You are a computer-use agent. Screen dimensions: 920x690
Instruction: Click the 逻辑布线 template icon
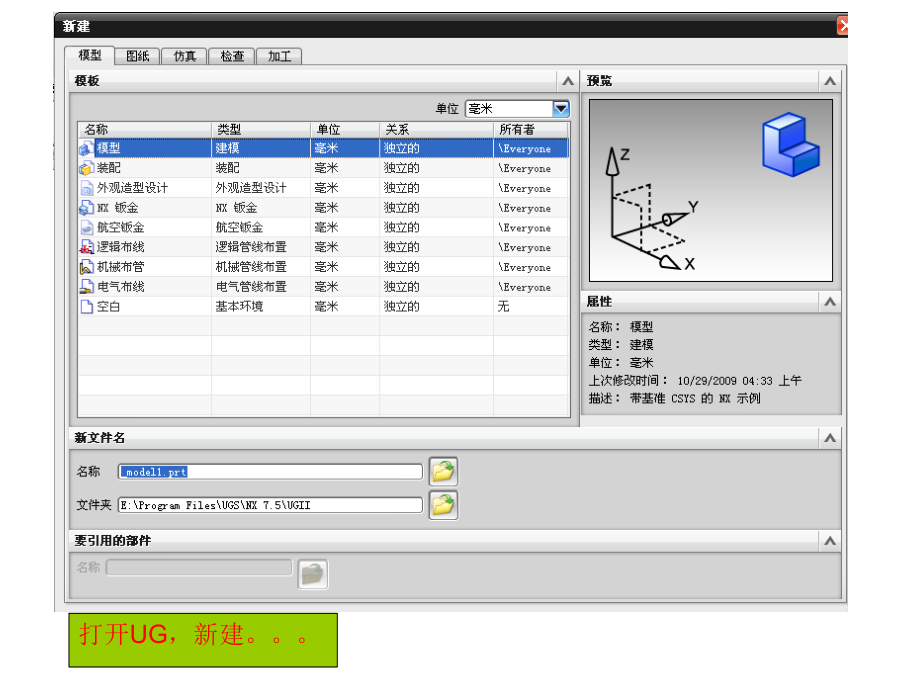pos(86,247)
